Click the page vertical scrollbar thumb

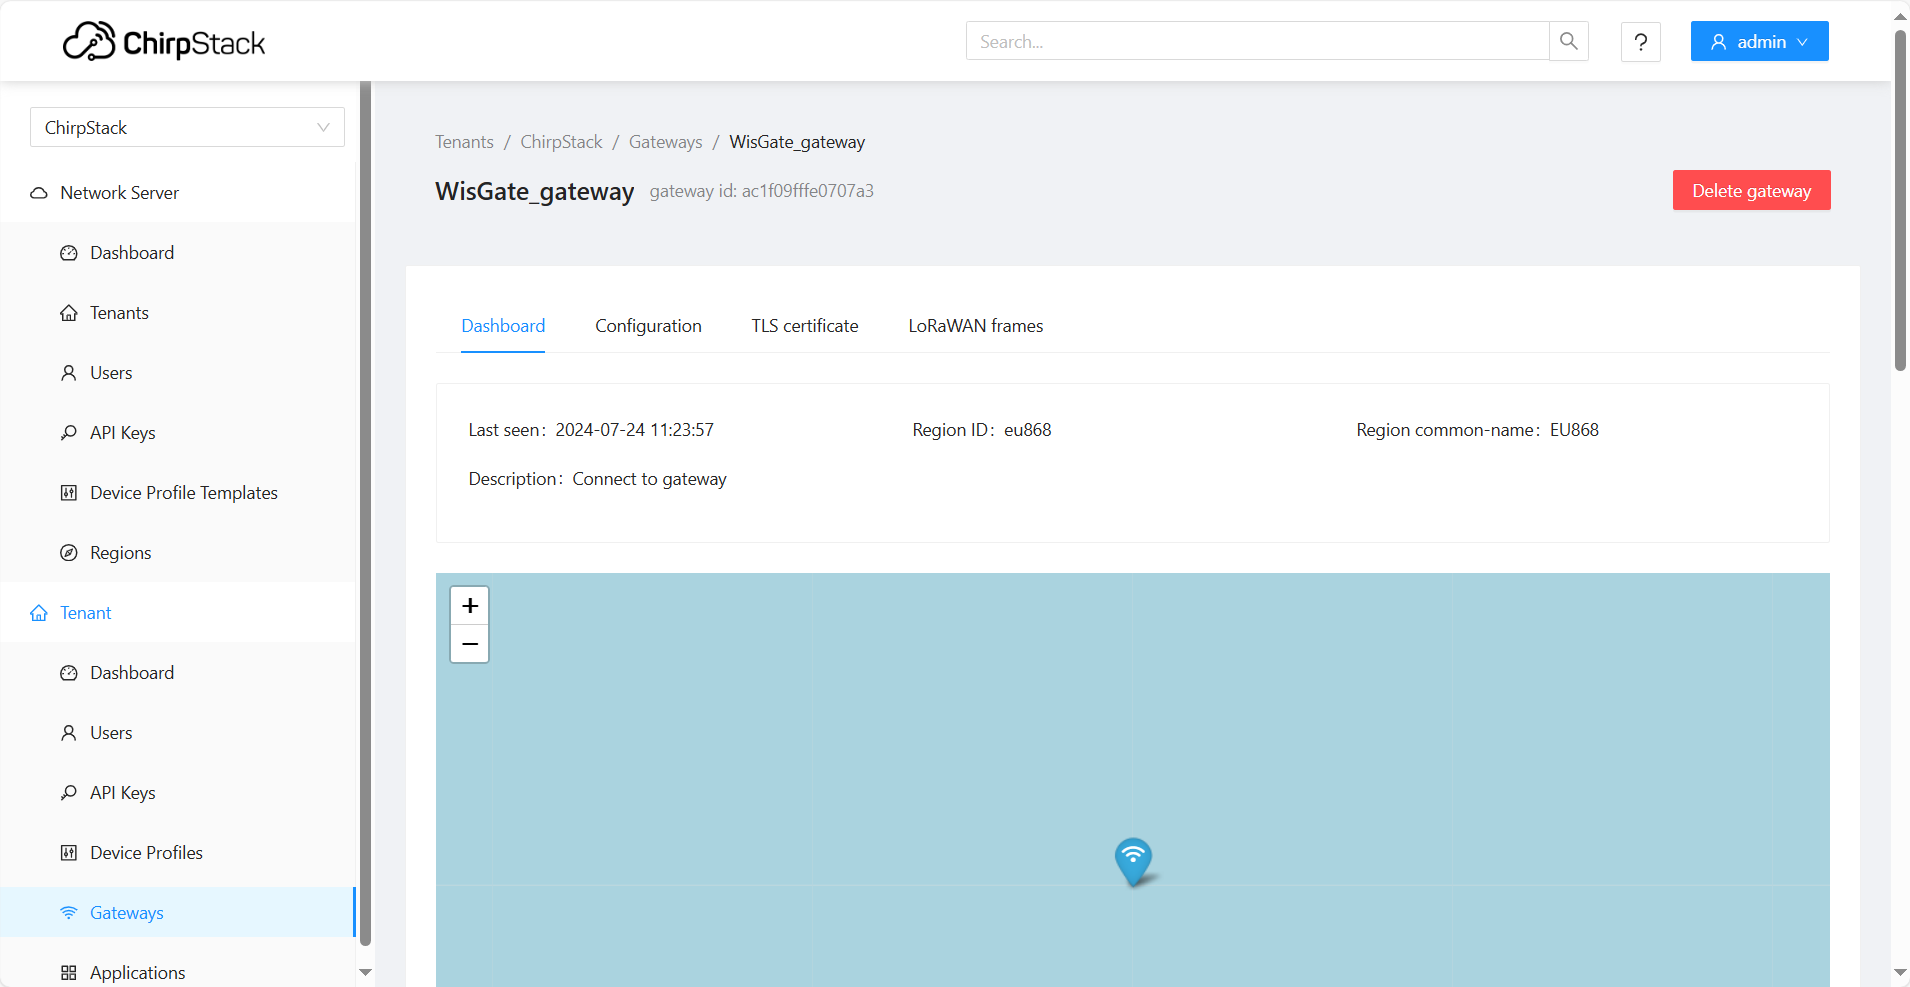click(x=1900, y=200)
